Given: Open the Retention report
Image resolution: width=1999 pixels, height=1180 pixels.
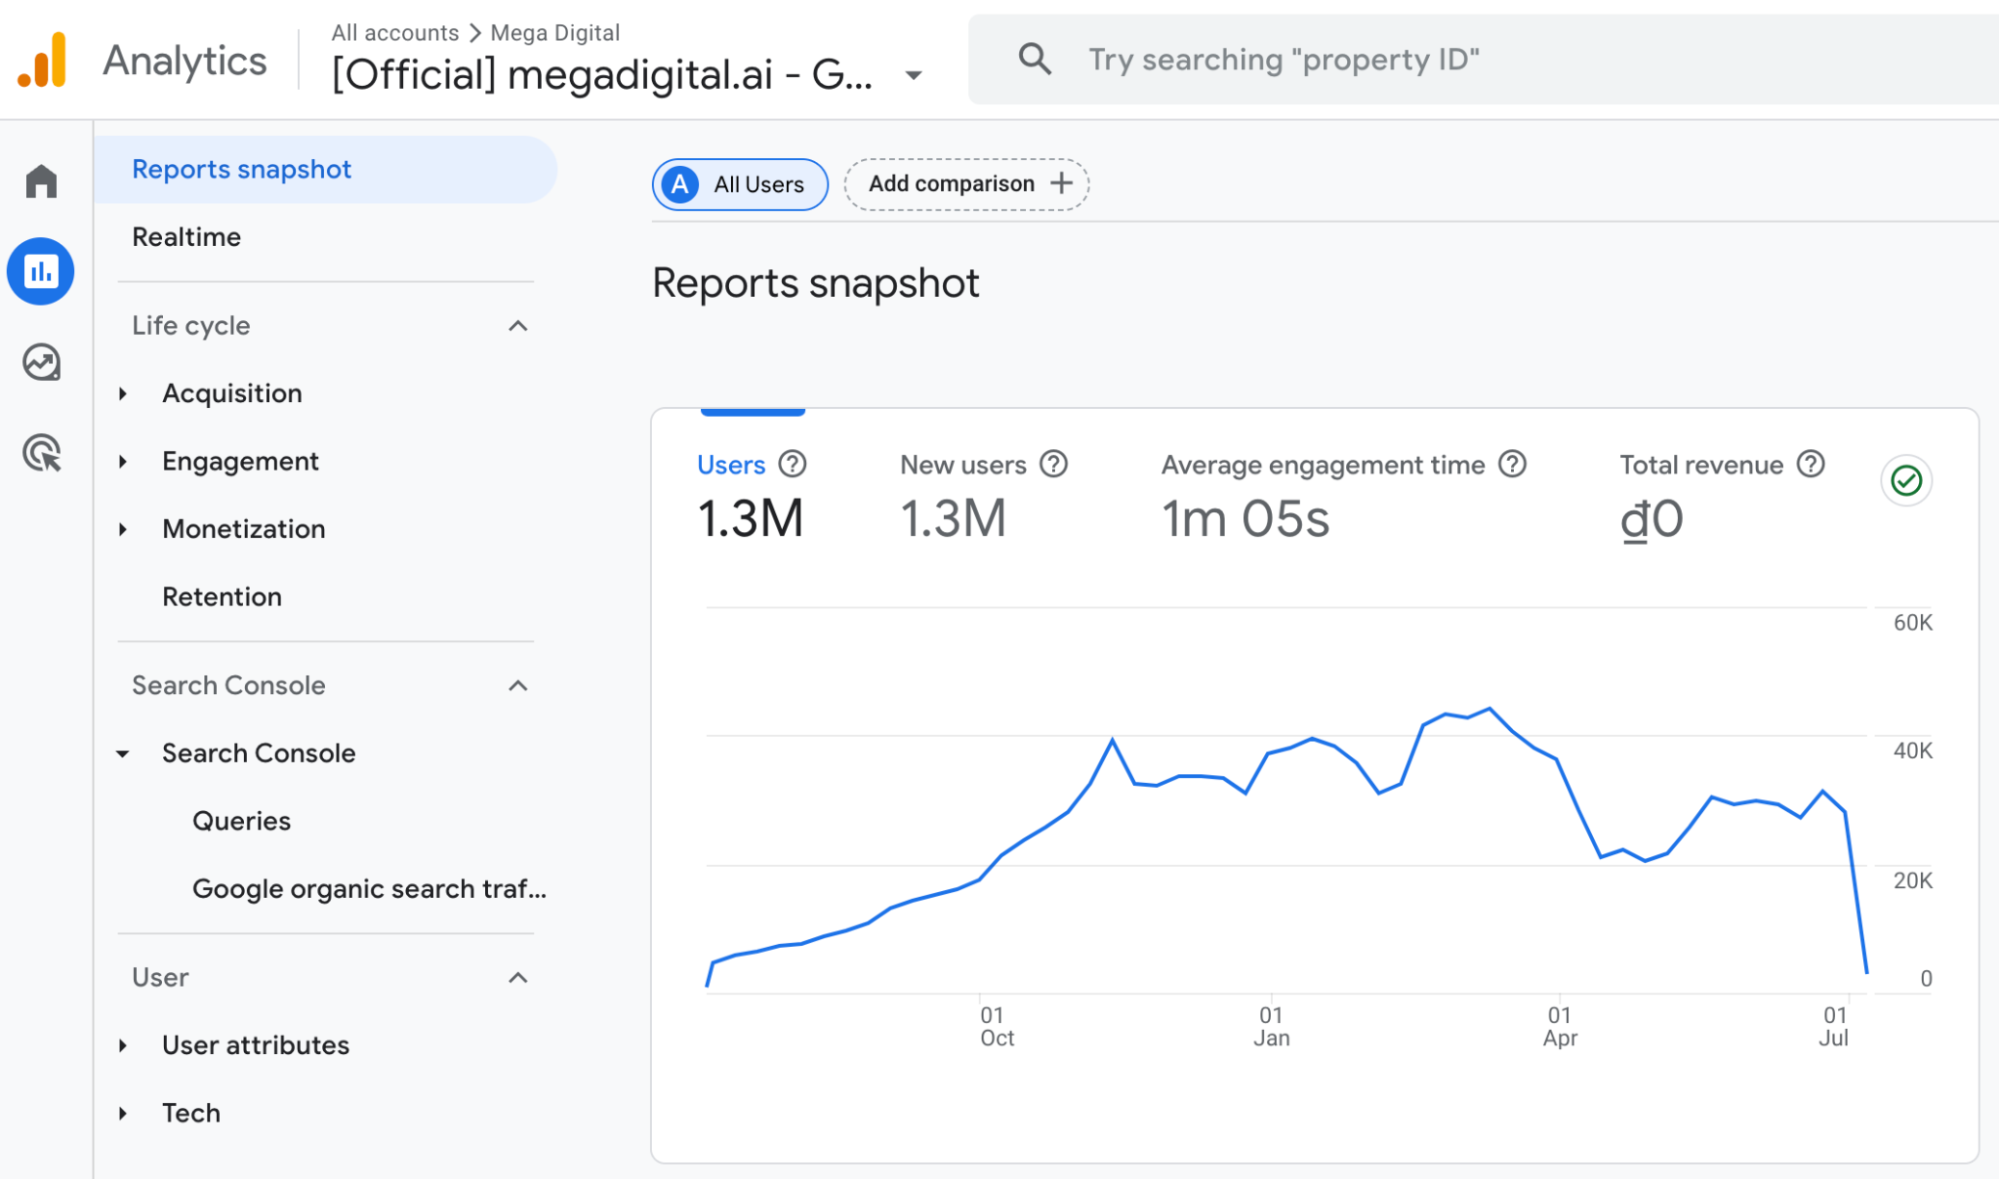Looking at the screenshot, I should pyautogui.click(x=222, y=596).
